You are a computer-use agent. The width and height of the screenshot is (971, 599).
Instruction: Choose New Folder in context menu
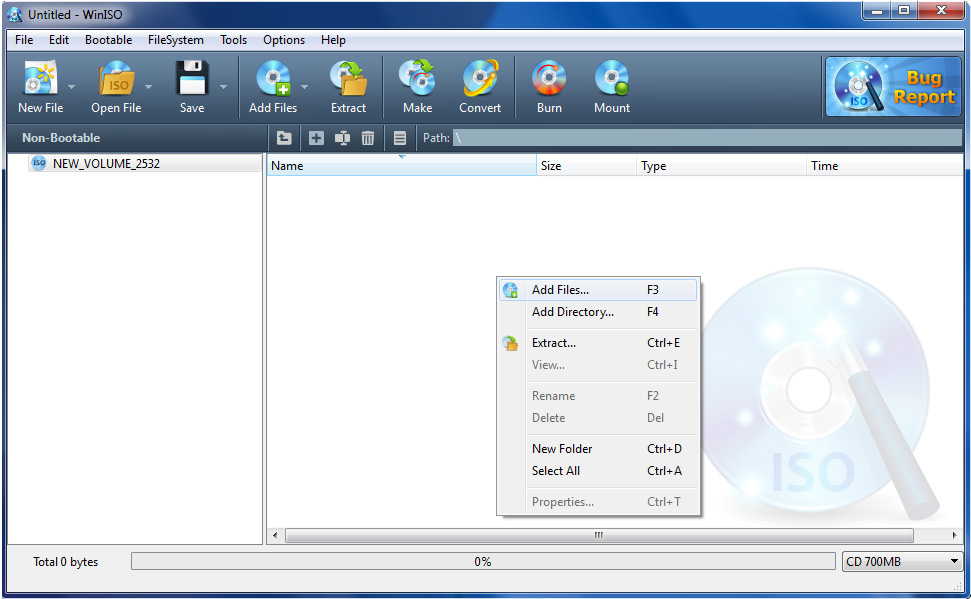(598, 448)
